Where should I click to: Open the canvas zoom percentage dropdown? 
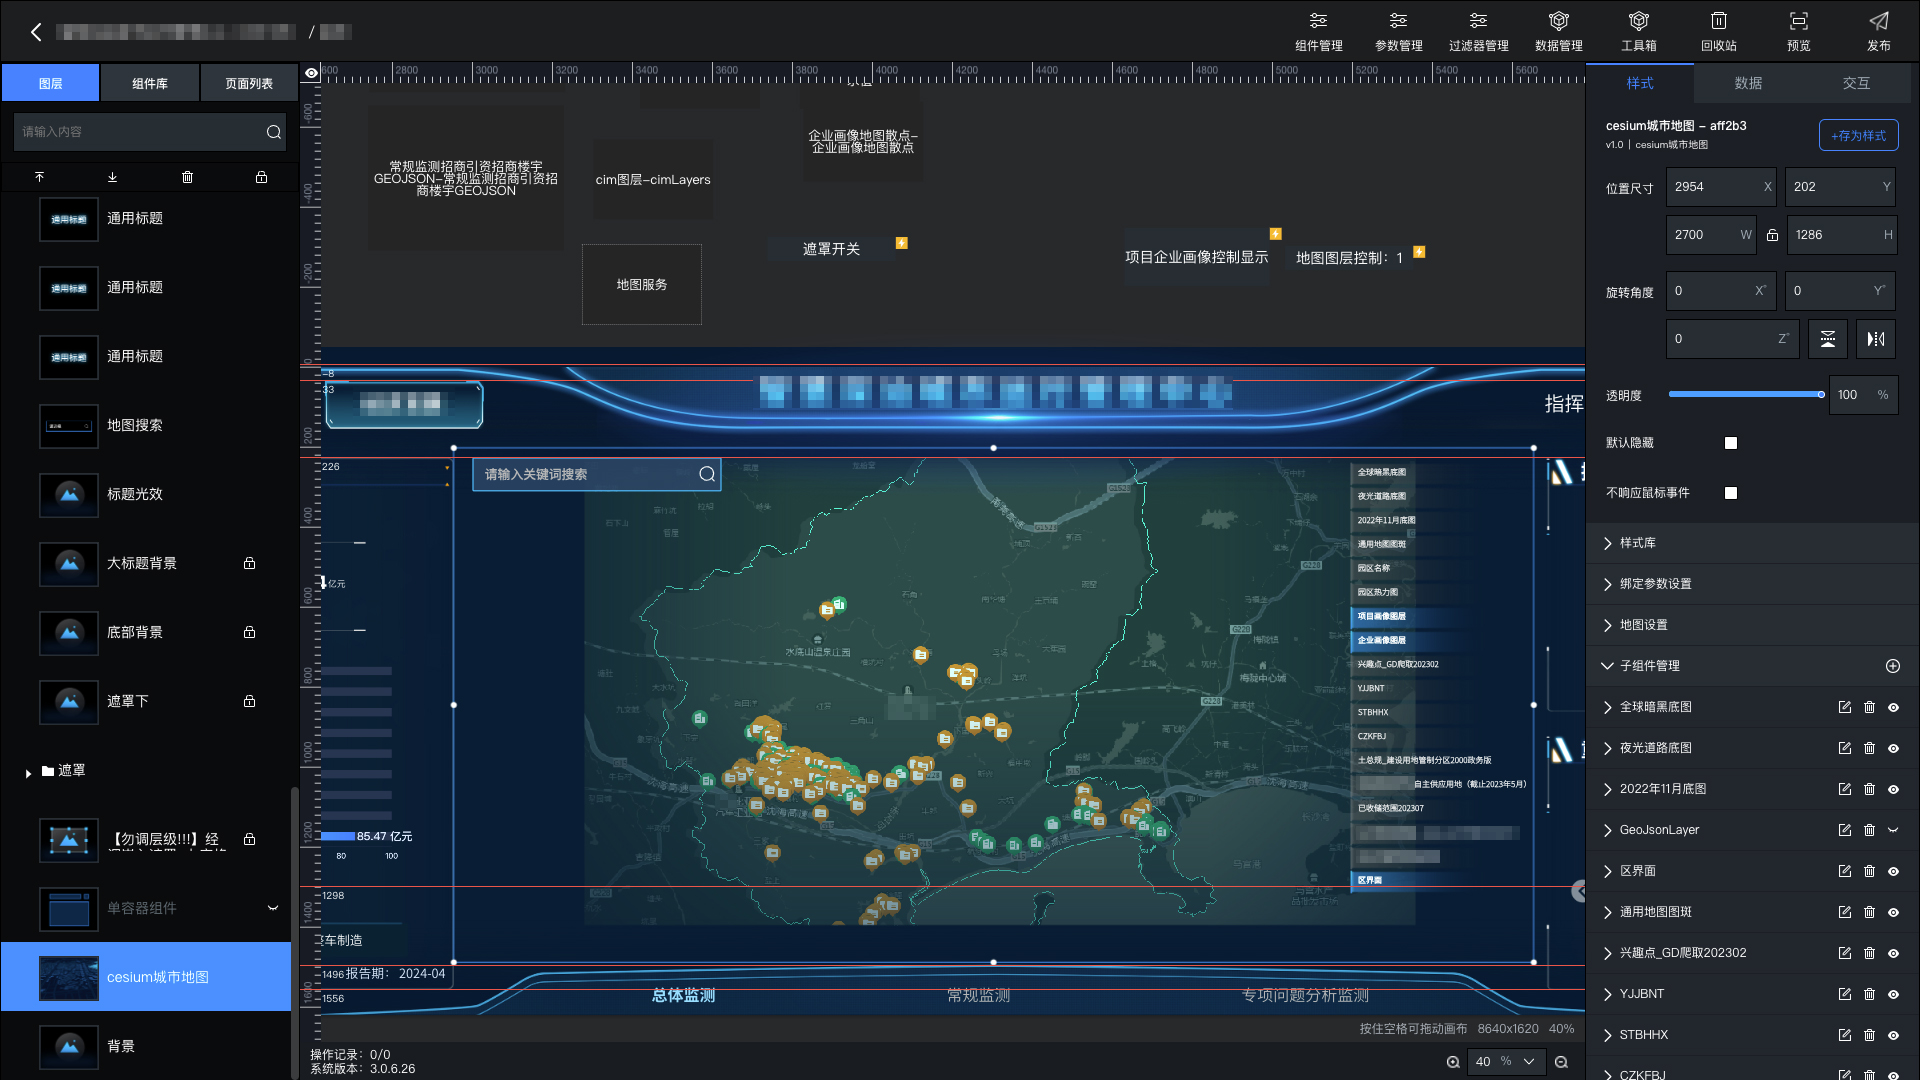point(1529,1062)
